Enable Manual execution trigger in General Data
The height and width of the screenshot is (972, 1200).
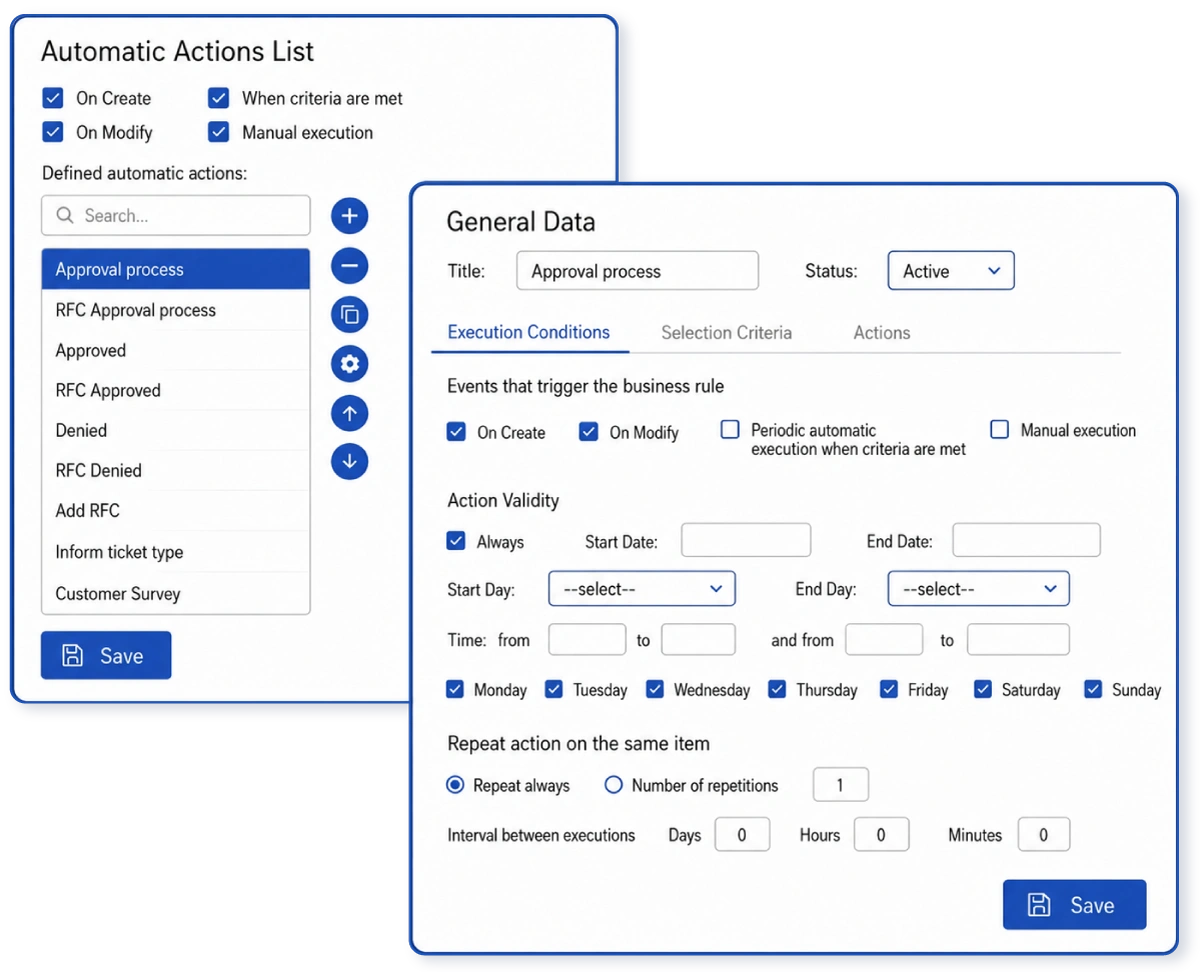pyautogui.click(x=999, y=430)
